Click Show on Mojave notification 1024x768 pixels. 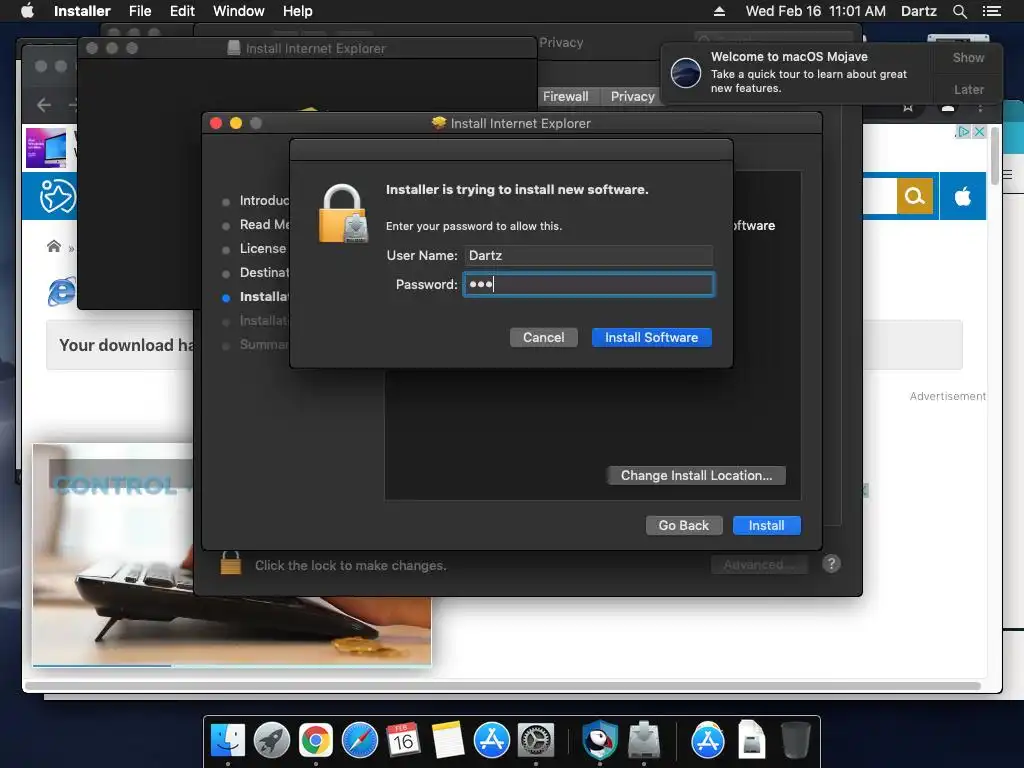pos(968,57)
